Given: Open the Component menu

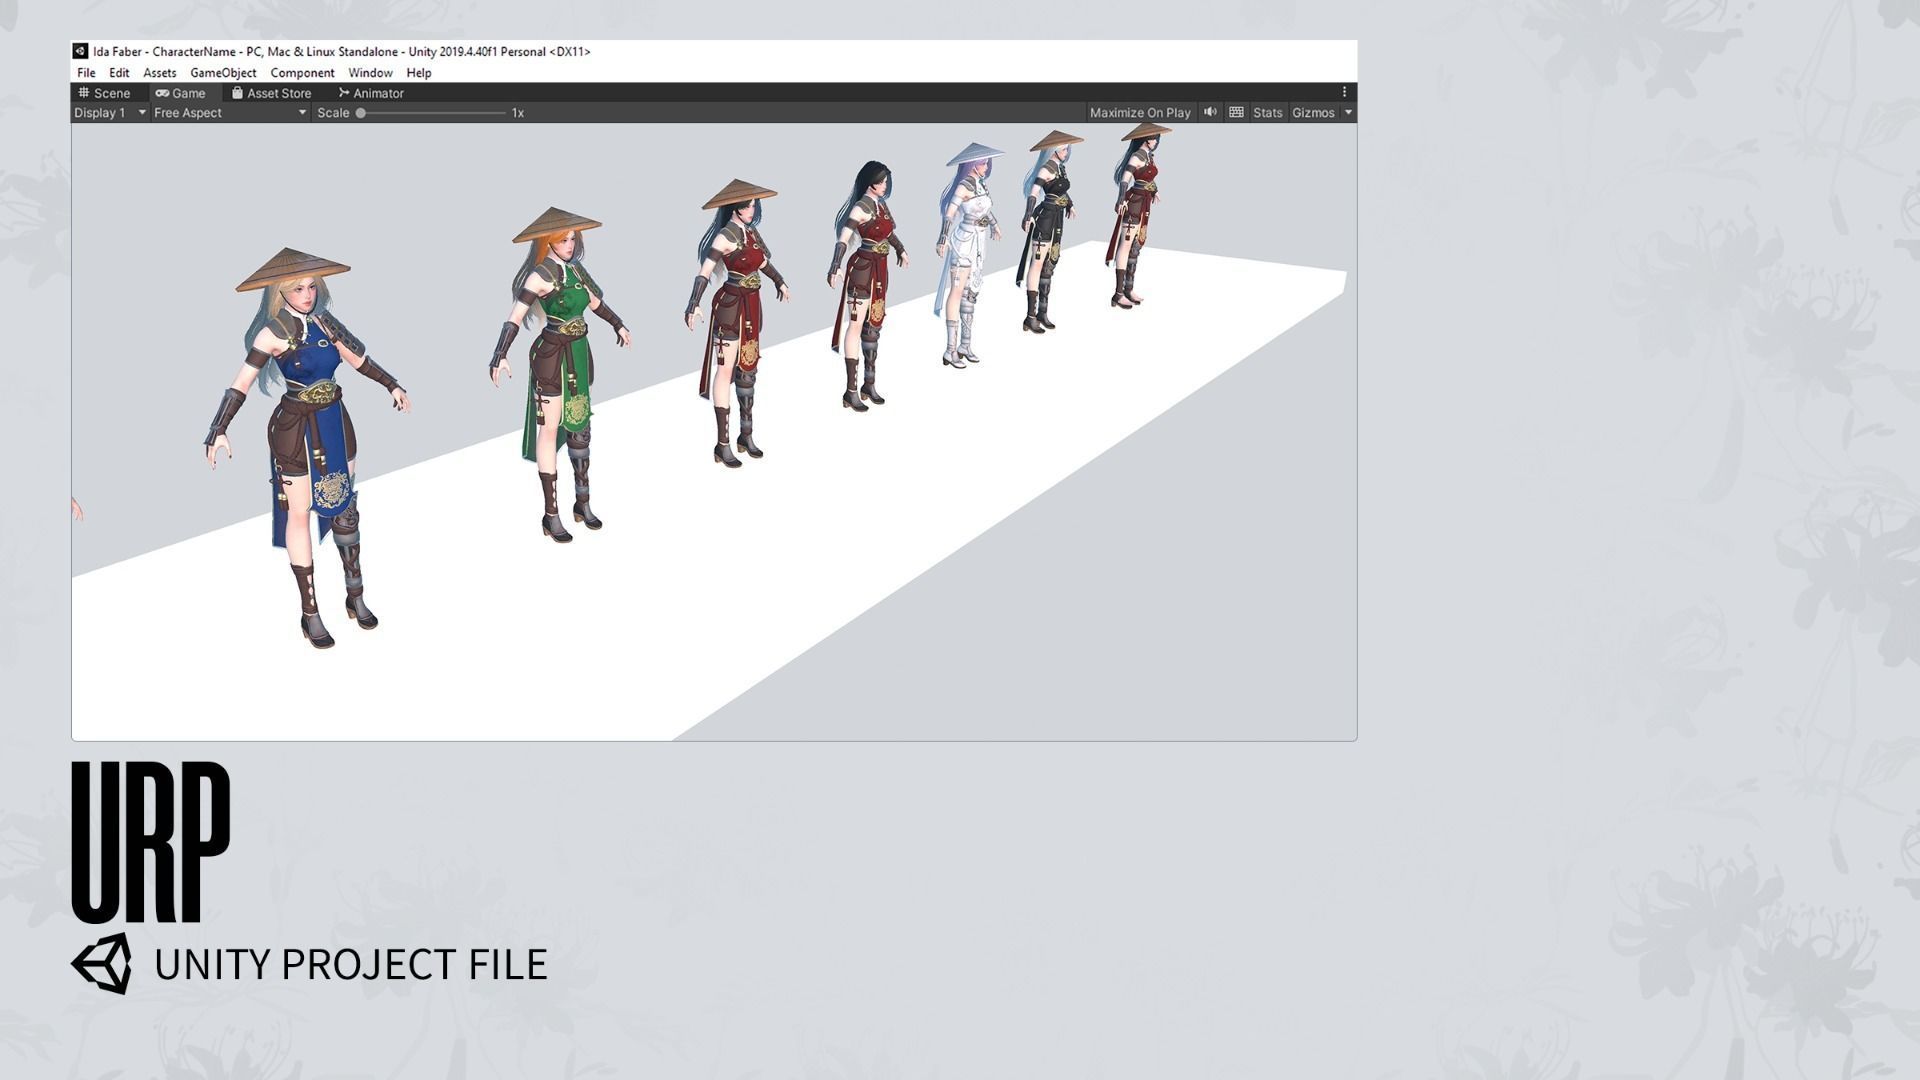Looking at the screenshot, I should (x=302, y=73).
